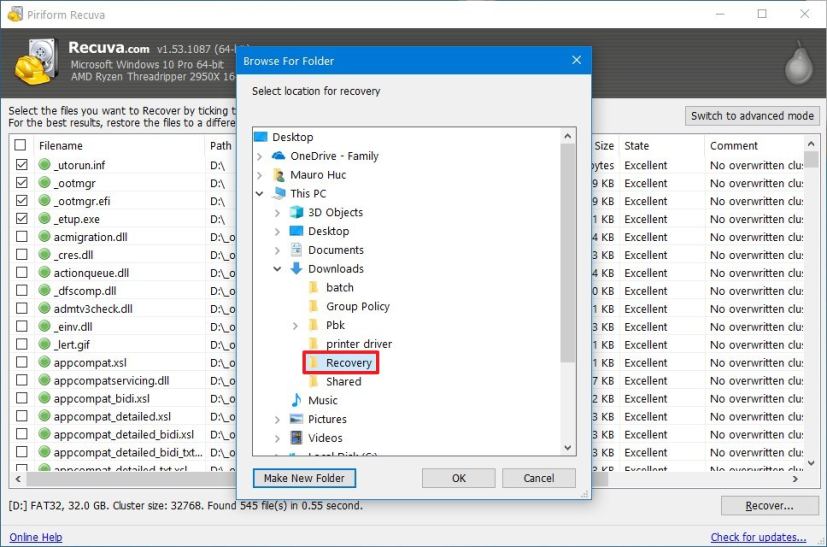The height and width of the screenshot is (547, 827).
Task: Click the Downloads blue arrow icon
Action: [296, 268]
